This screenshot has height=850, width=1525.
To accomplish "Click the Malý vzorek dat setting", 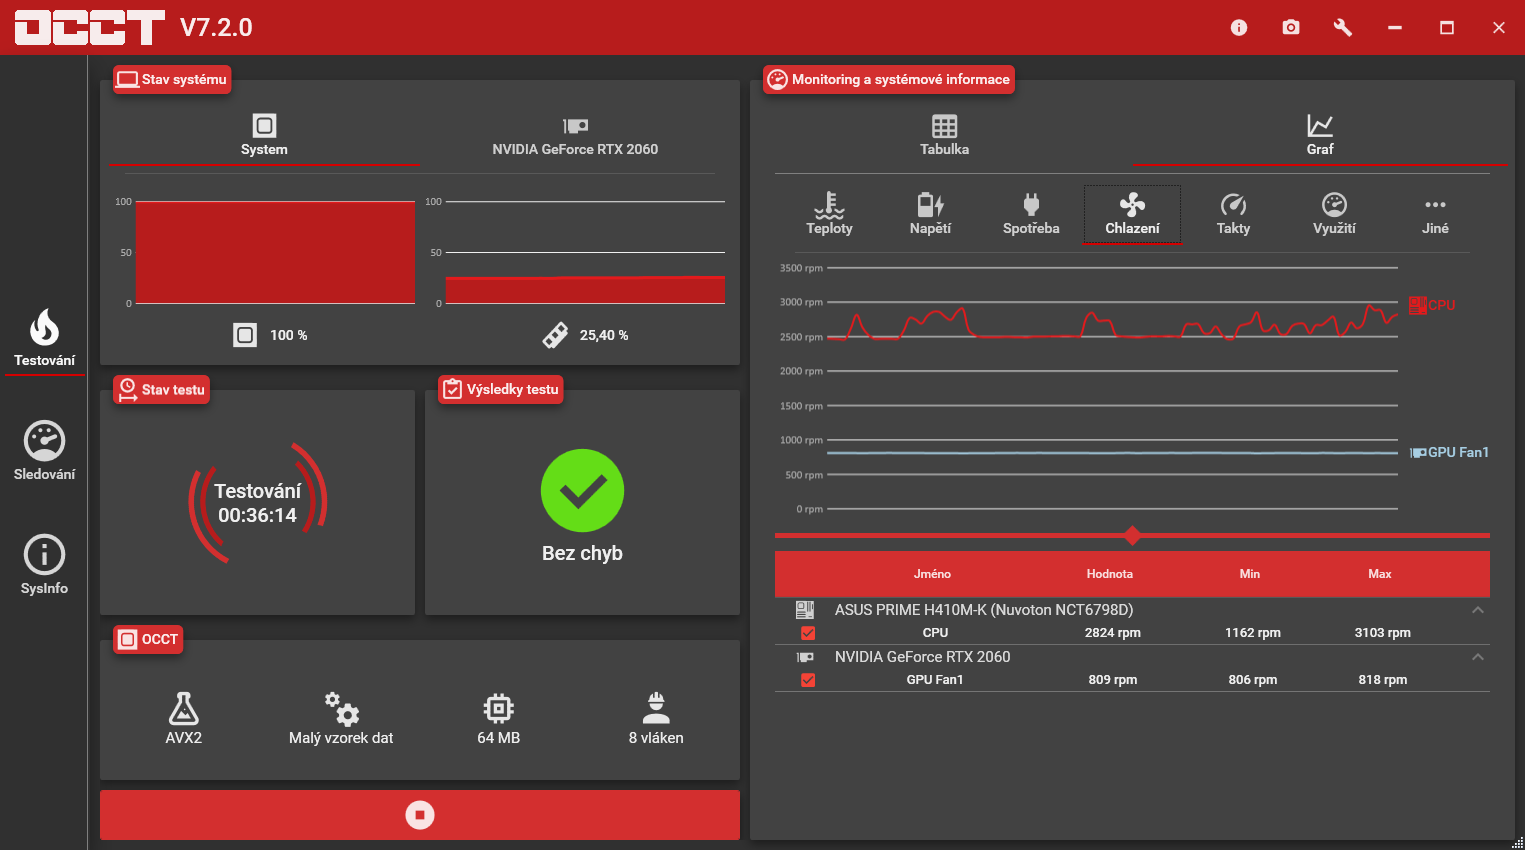I will coord(341,718).
